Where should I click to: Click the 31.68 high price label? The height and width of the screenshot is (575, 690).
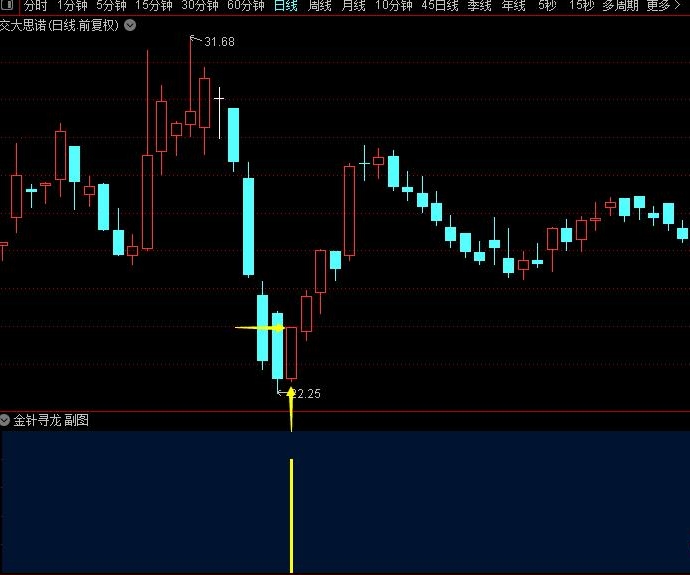click(x=219, y=42)
